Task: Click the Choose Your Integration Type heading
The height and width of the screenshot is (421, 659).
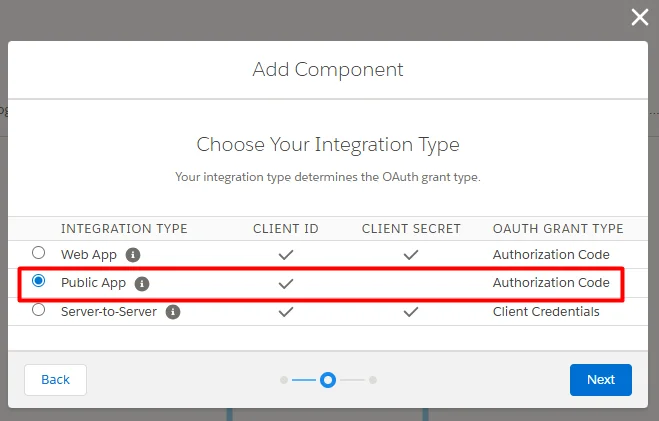Action: (328, 145)
